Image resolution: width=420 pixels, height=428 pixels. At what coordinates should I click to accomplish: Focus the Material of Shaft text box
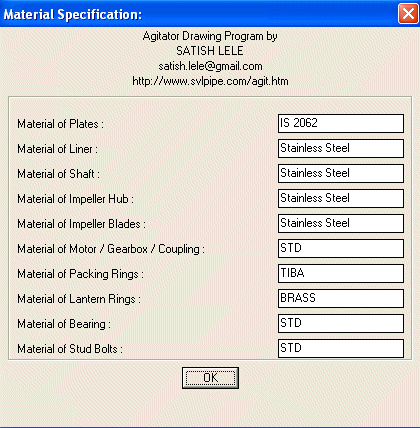click(341, 173)
